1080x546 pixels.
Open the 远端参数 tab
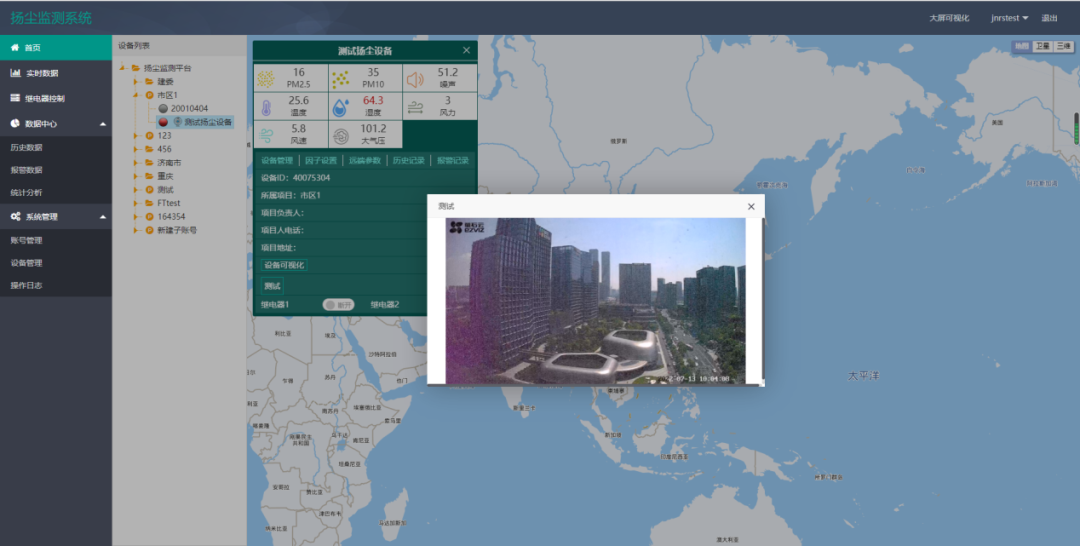coord(365,160)
